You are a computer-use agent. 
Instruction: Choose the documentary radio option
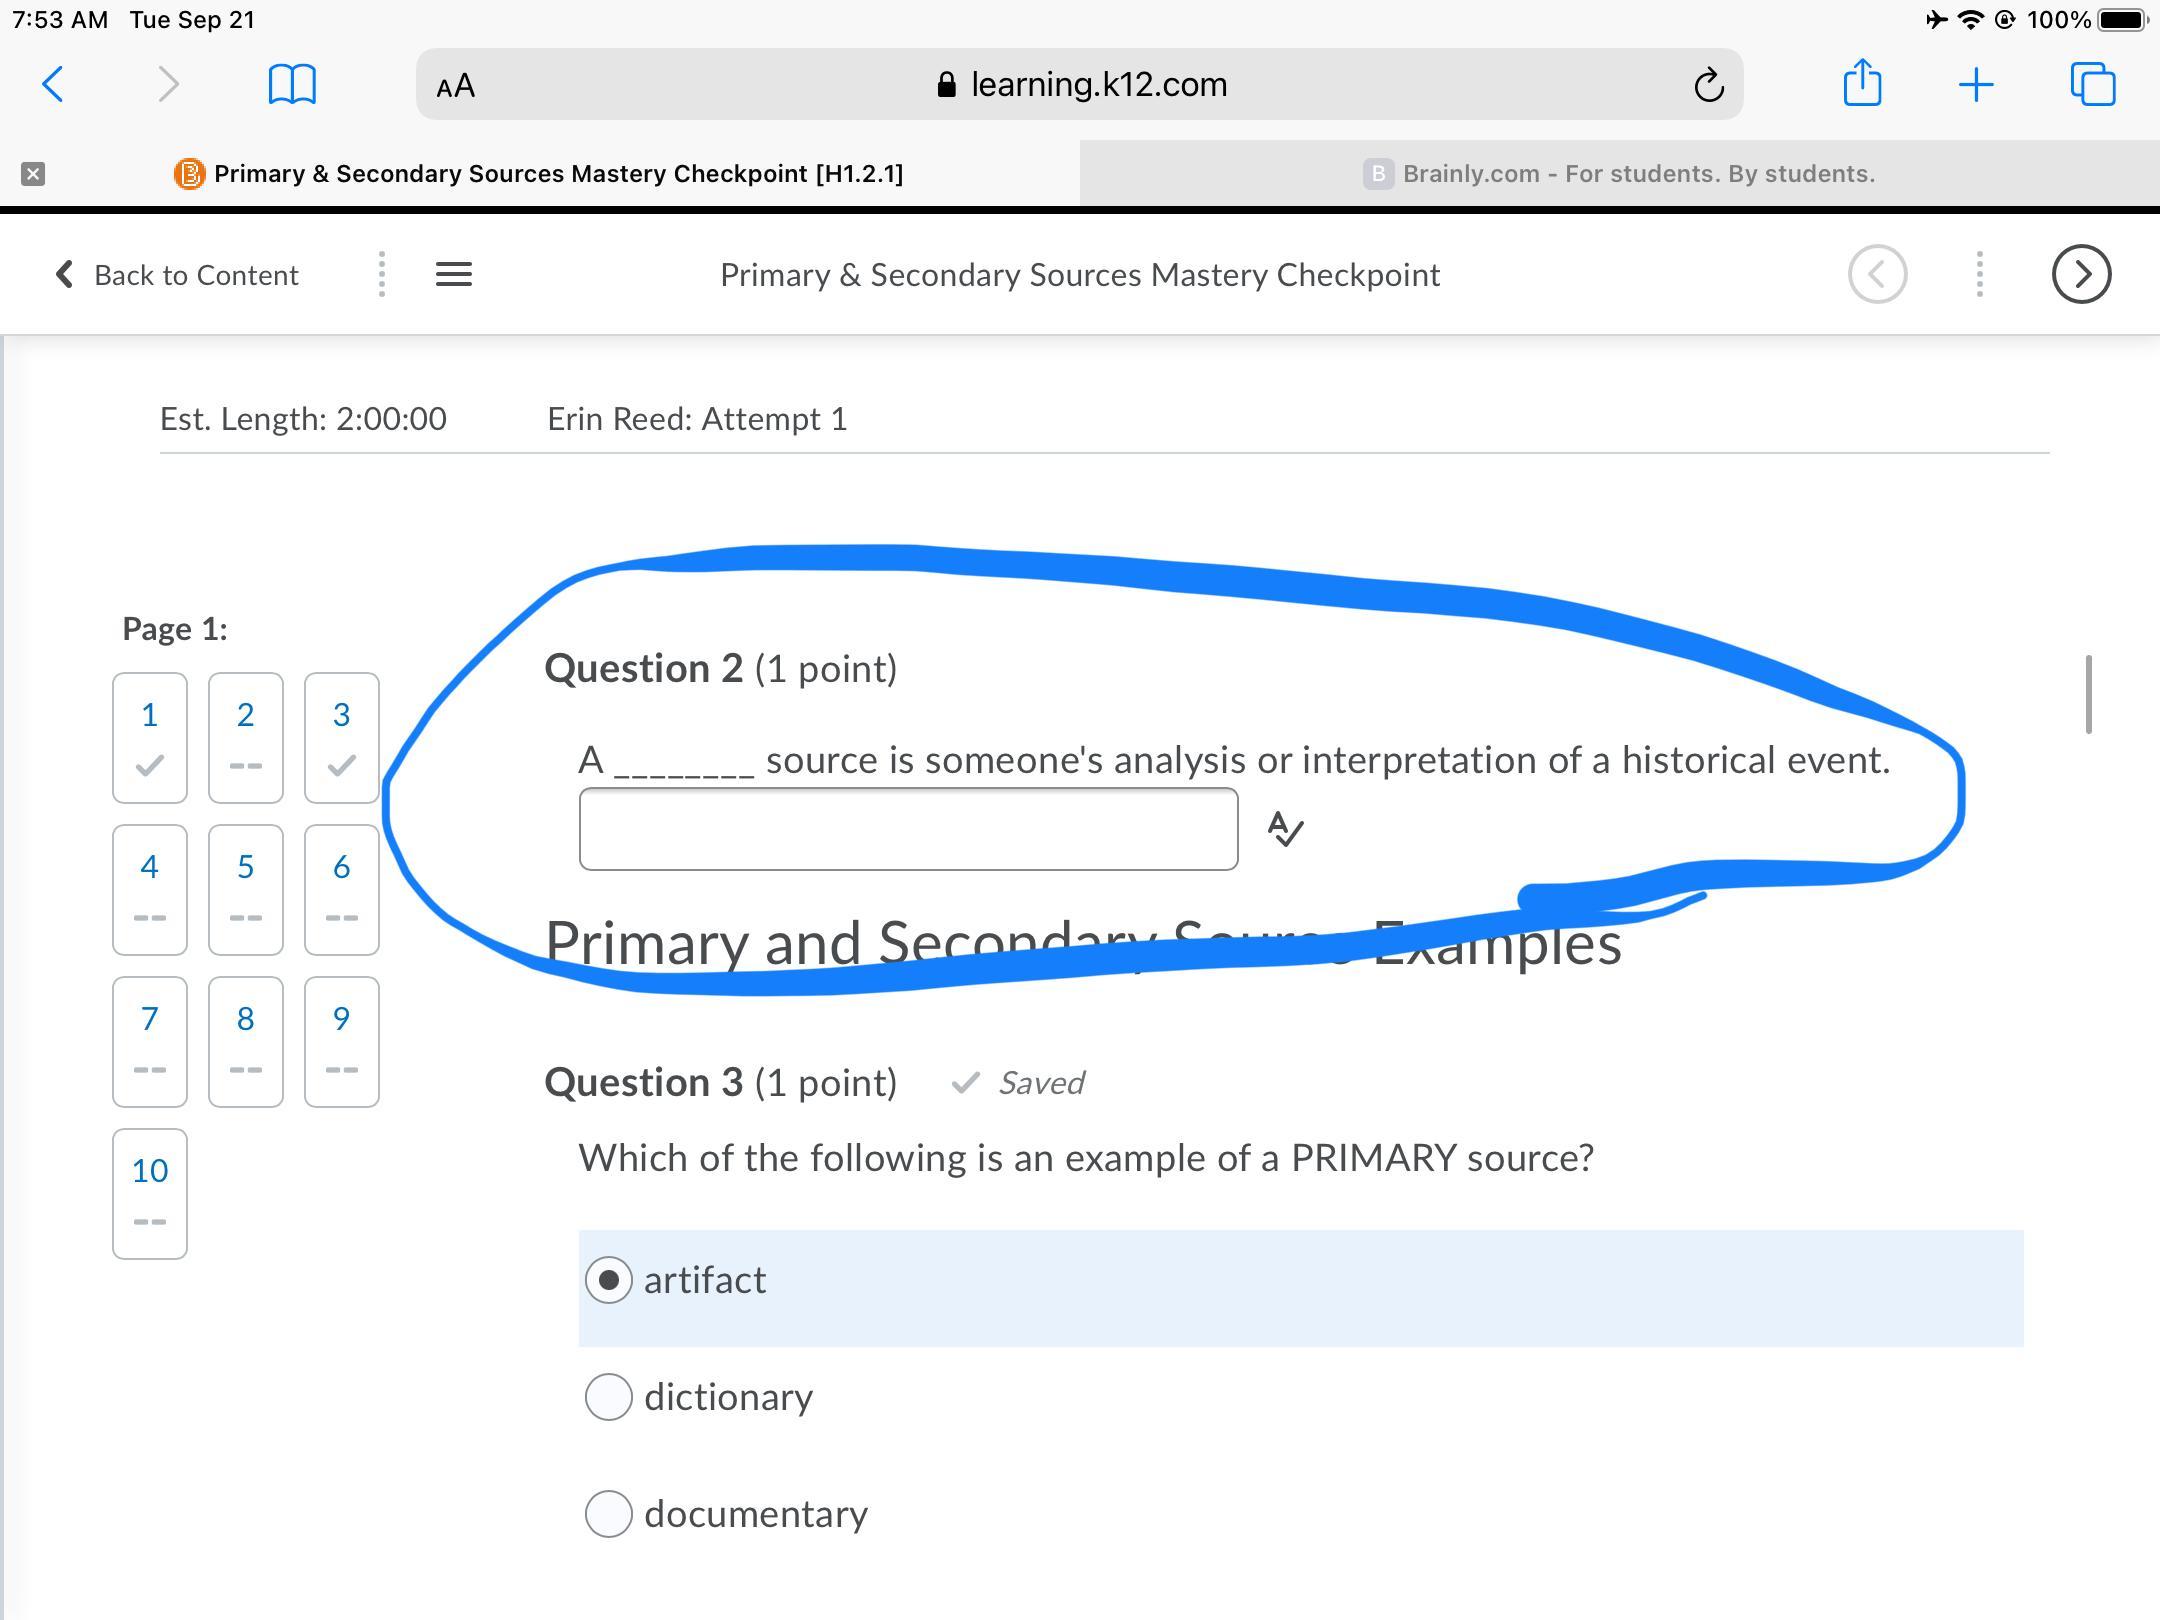(609, 1514)
